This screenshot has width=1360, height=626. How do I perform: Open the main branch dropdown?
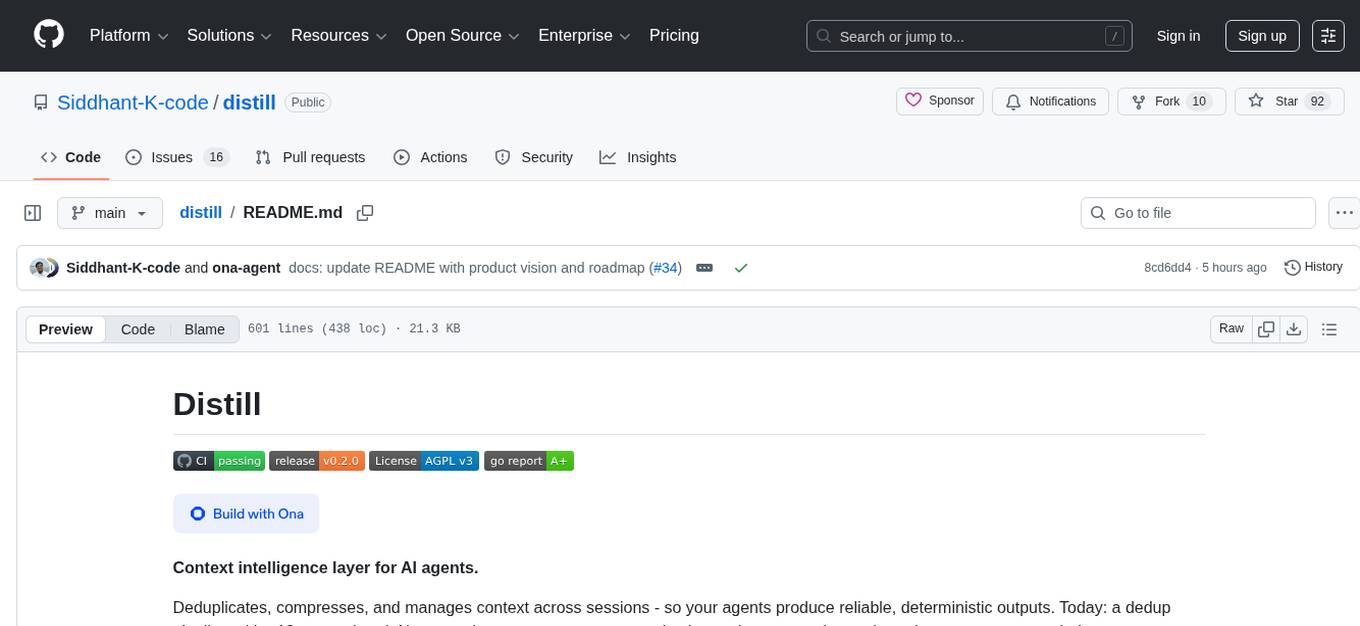(109, 213)
